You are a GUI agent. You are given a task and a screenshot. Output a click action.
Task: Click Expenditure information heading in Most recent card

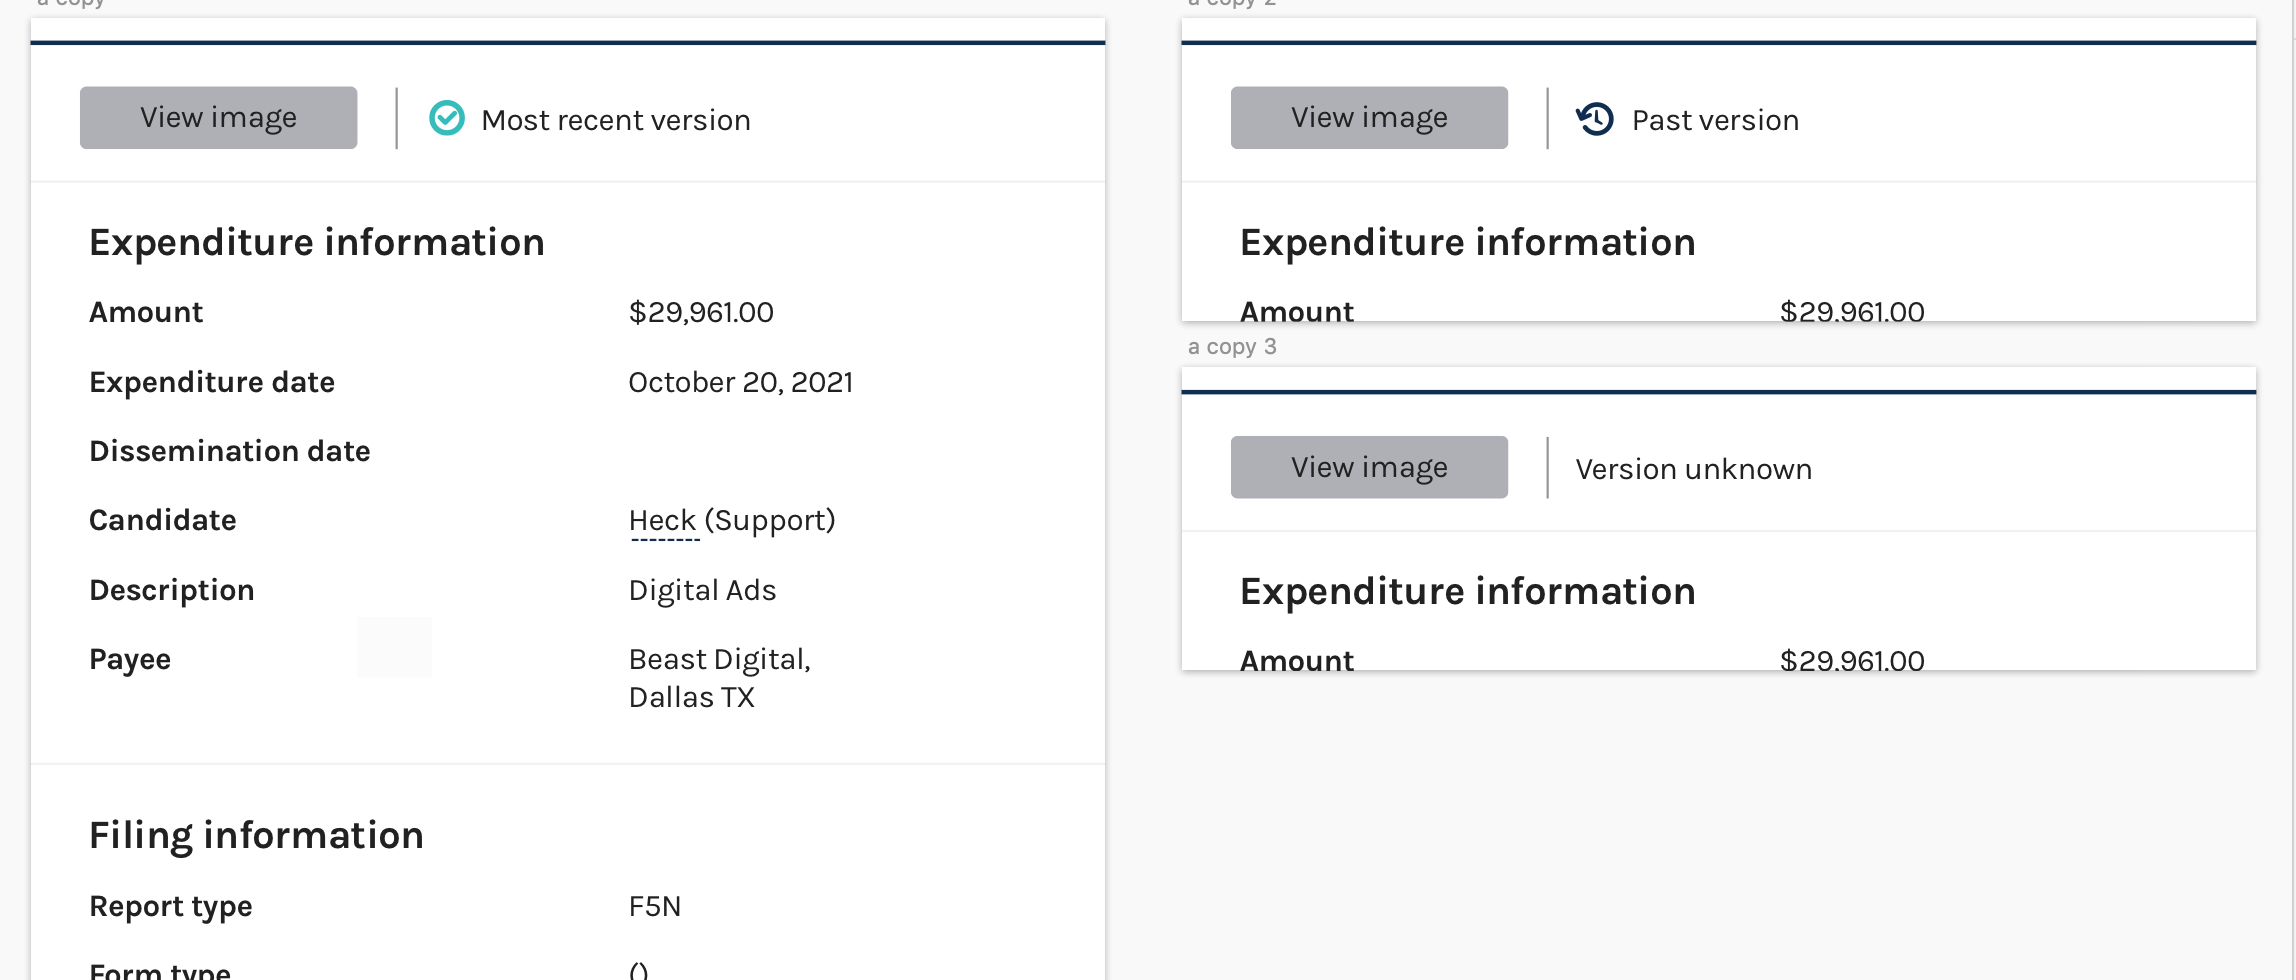tap(317, 242)
